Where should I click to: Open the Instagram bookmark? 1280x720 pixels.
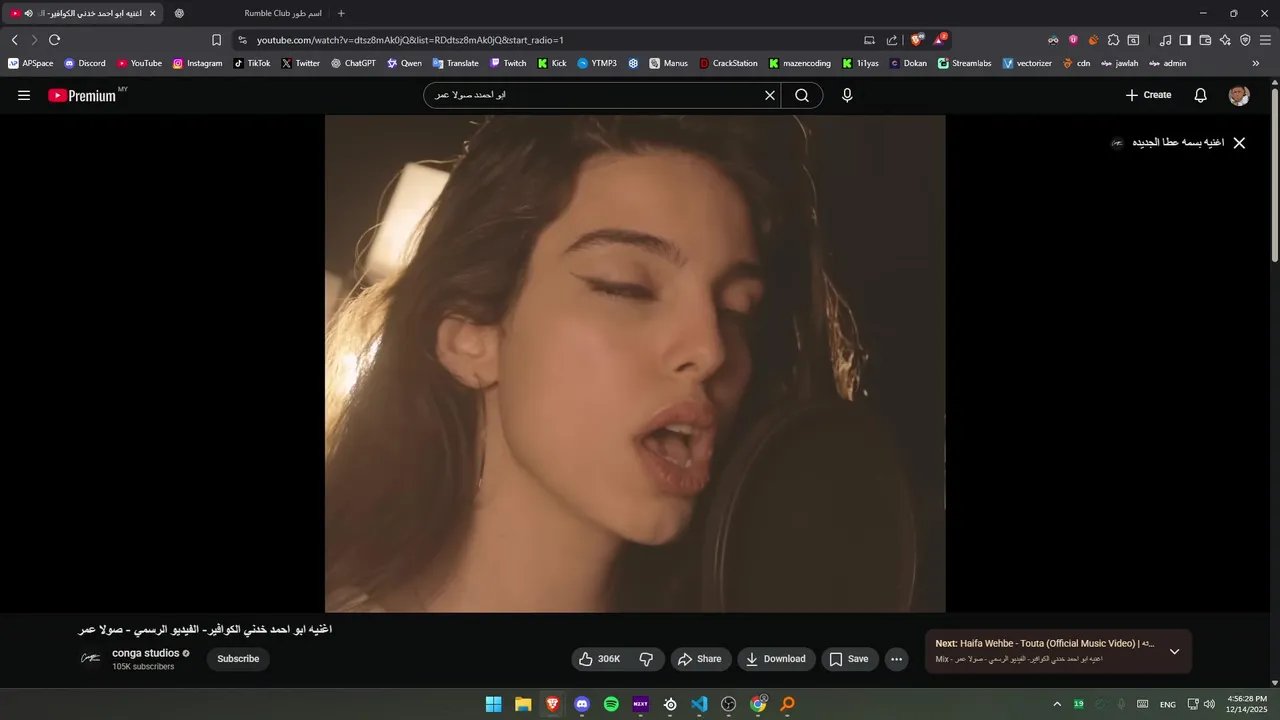198,63
